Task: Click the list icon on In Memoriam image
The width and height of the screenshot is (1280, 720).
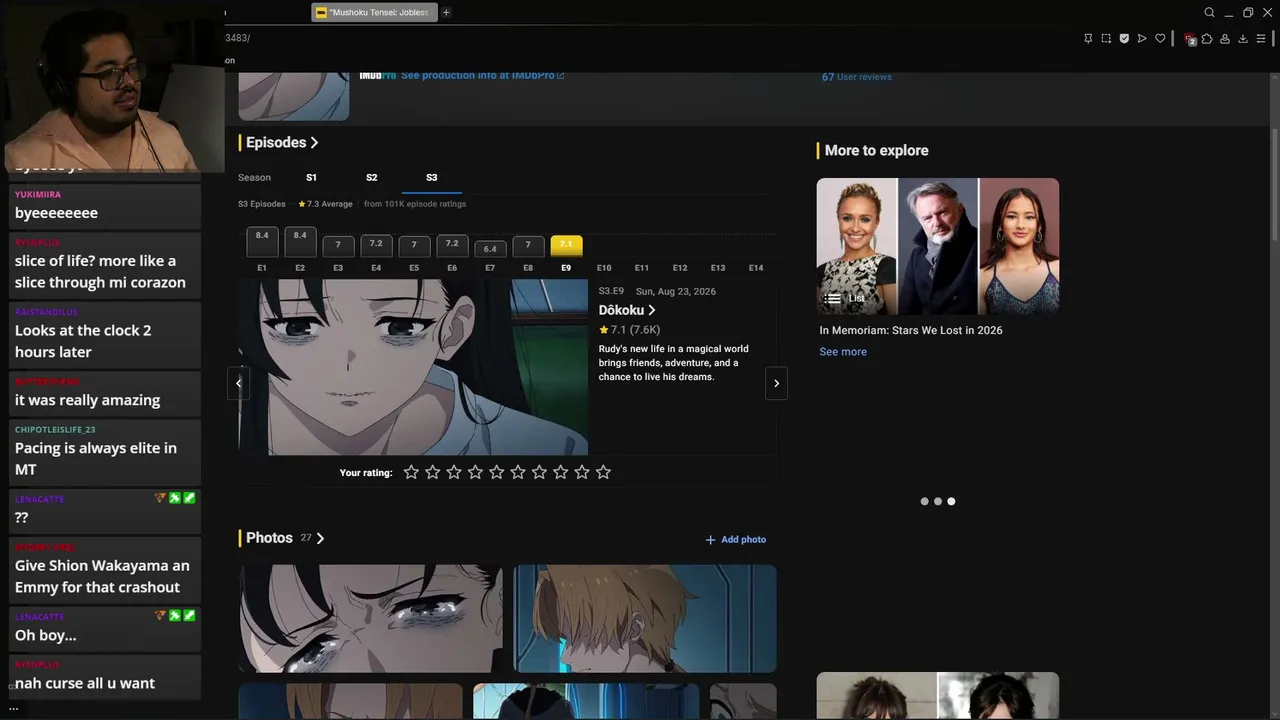Action: pyautogui.click(x=832, y=298)
